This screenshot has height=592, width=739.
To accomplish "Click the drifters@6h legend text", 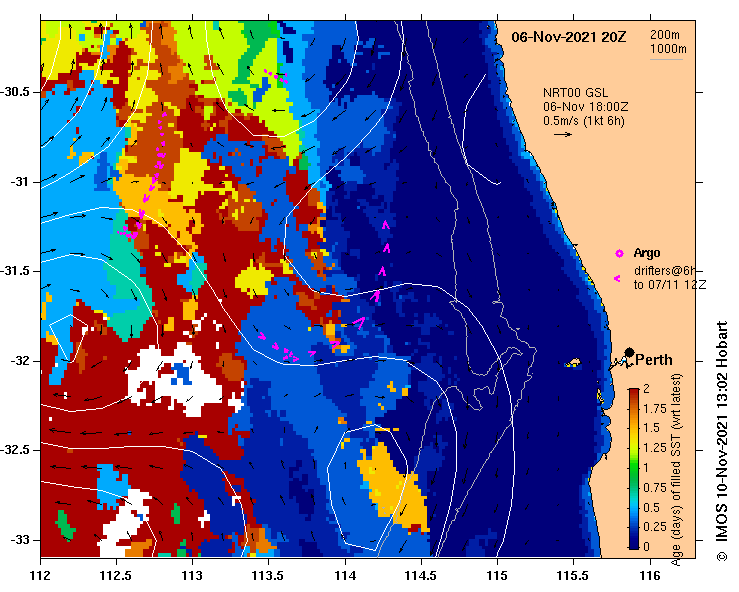I will coord(665,271).
